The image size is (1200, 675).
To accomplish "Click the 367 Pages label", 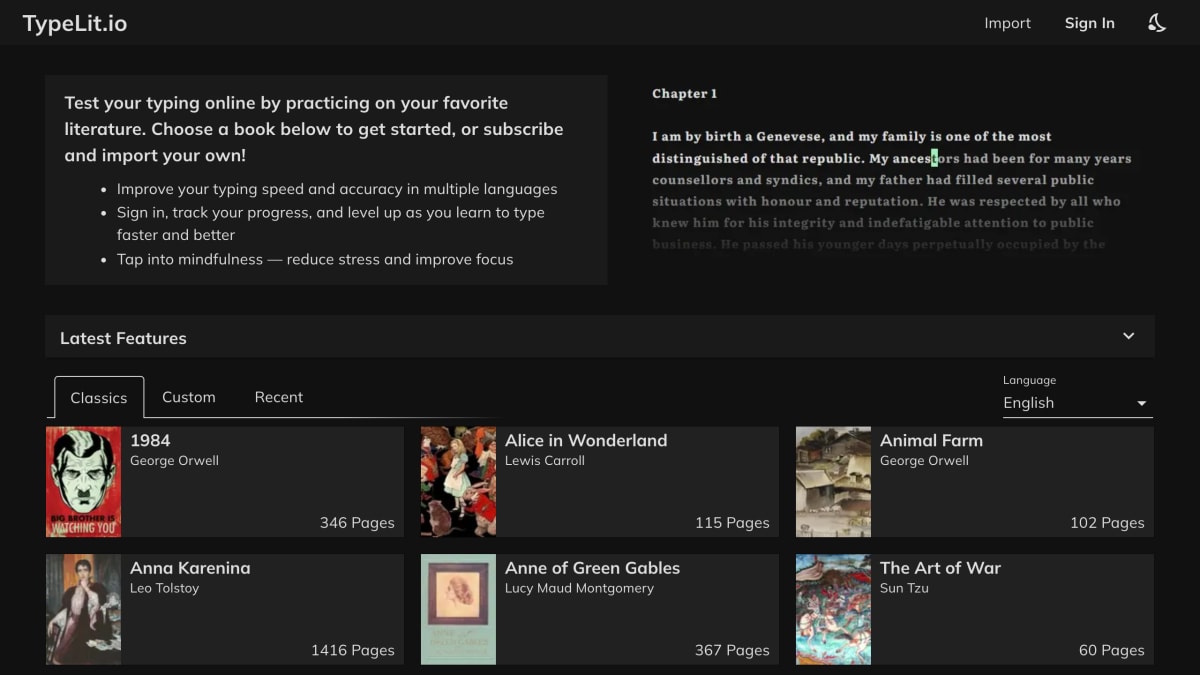I will pyautogui.click(x=732, y=650).
